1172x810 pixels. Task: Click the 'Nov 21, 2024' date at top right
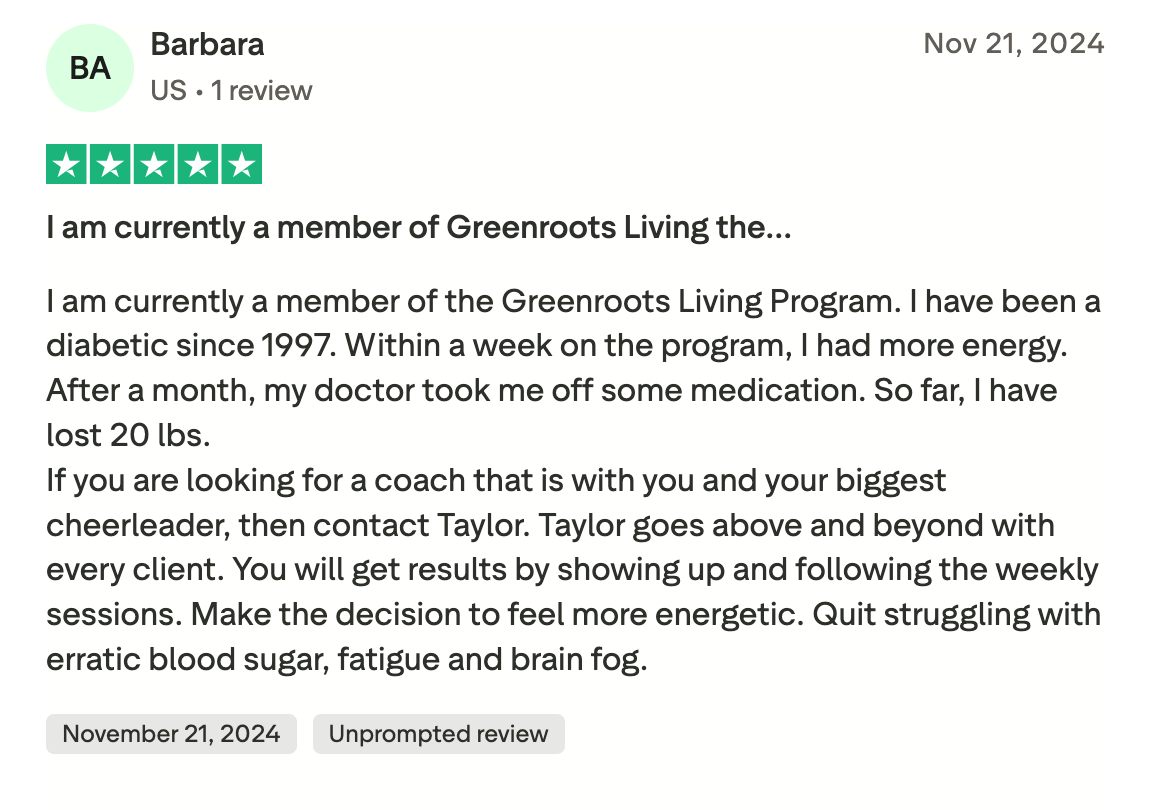coord(1013,44)
